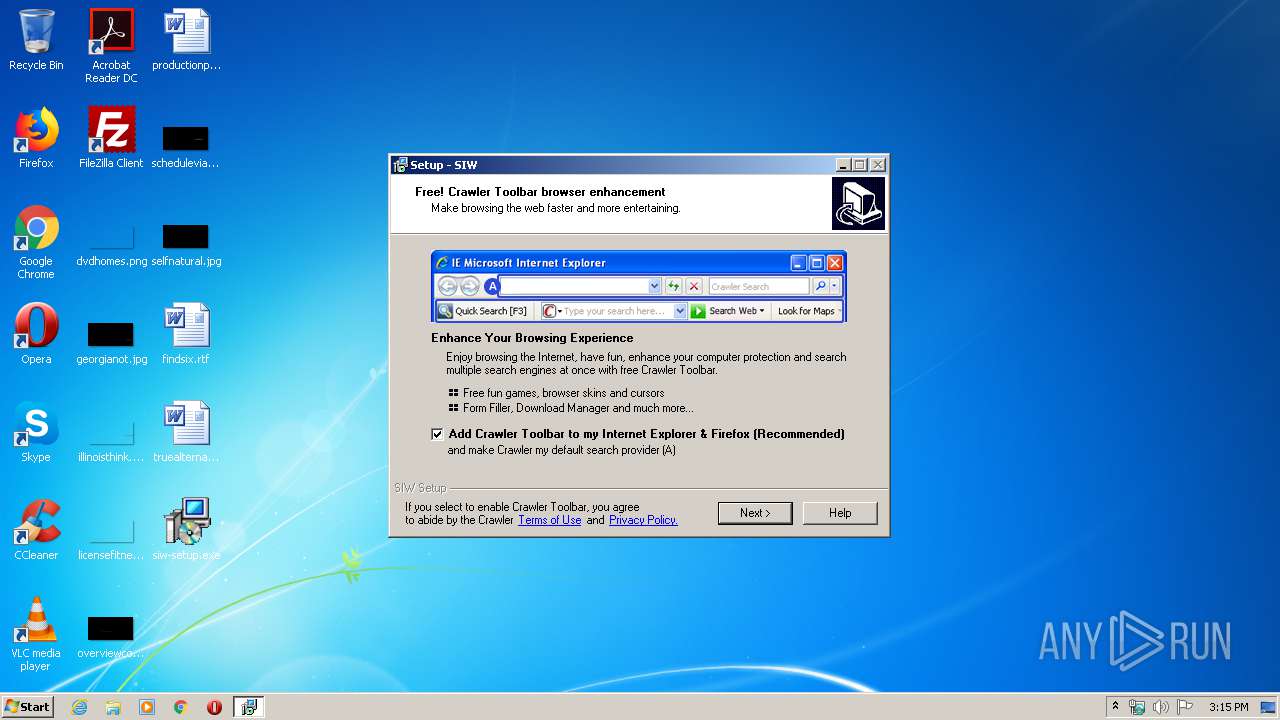Launch the Google Chrome desktop shortcut
This screenshot has width=1280, height=720.
[x=36, y=242]
